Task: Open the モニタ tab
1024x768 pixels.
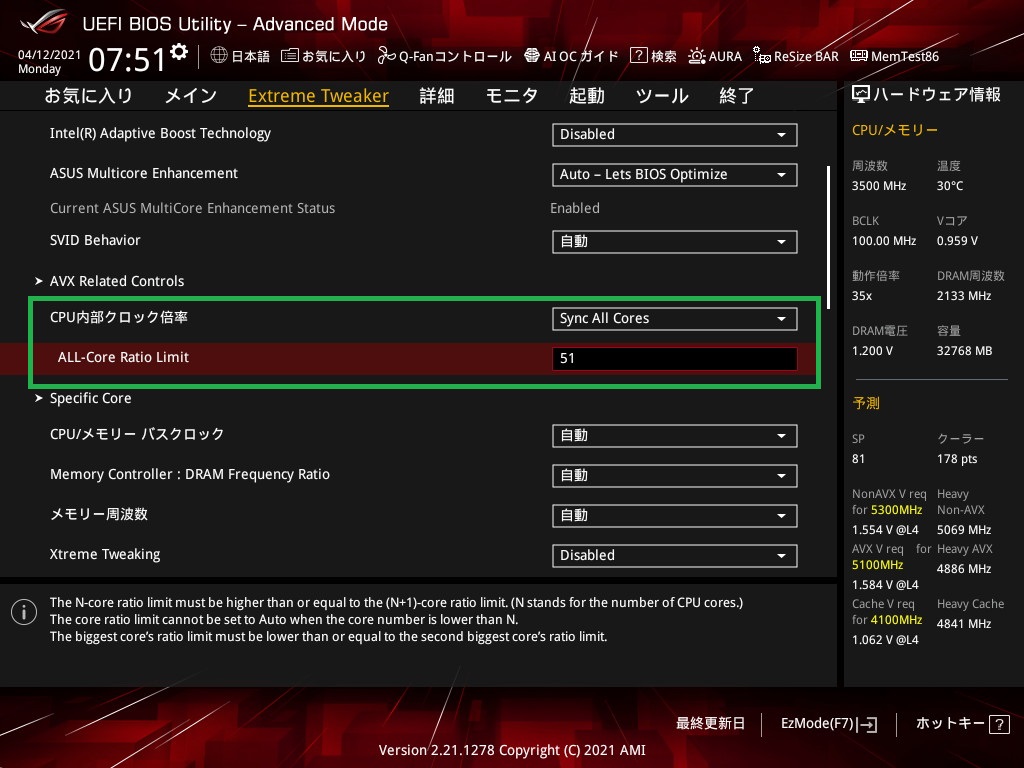Action: [x=511, y=96]
